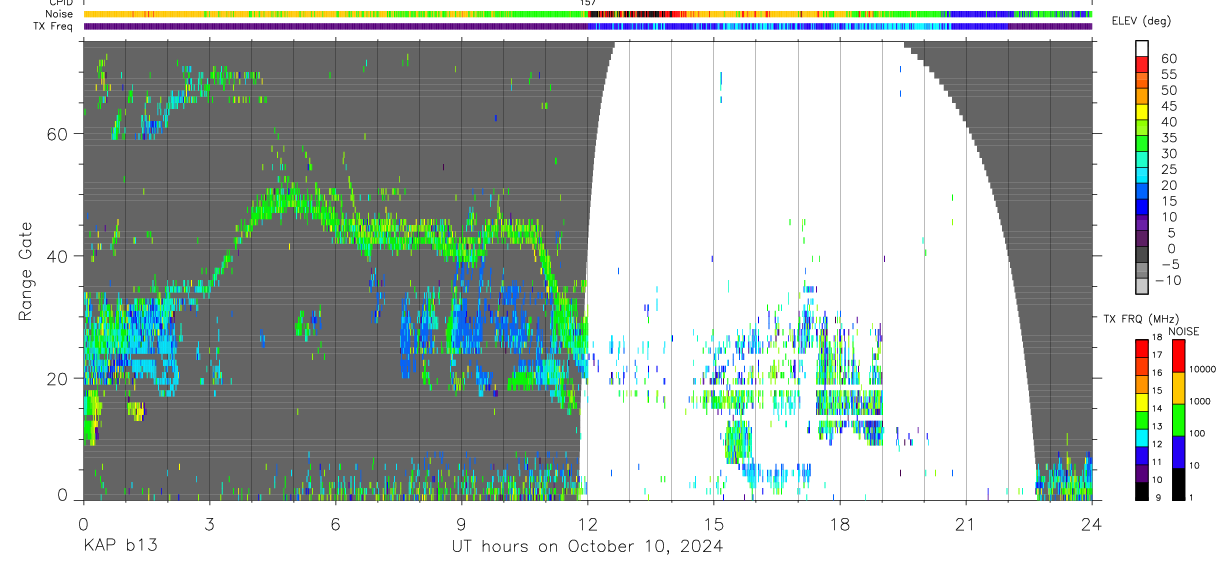
Task: Click the TX Freq row label
Action: pos(55,26)
